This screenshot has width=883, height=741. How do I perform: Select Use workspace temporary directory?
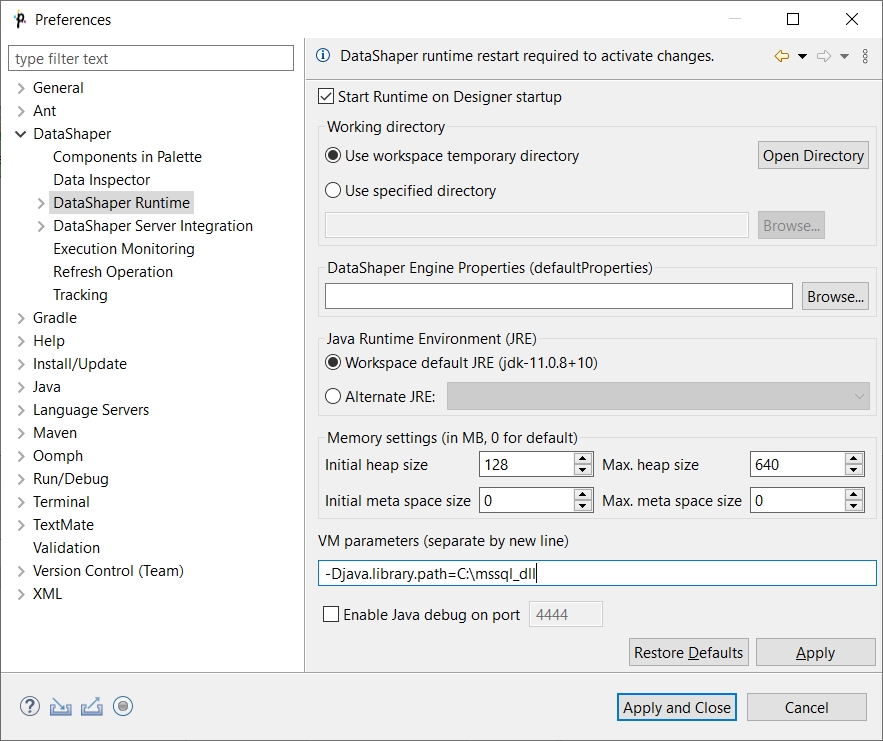333,155
